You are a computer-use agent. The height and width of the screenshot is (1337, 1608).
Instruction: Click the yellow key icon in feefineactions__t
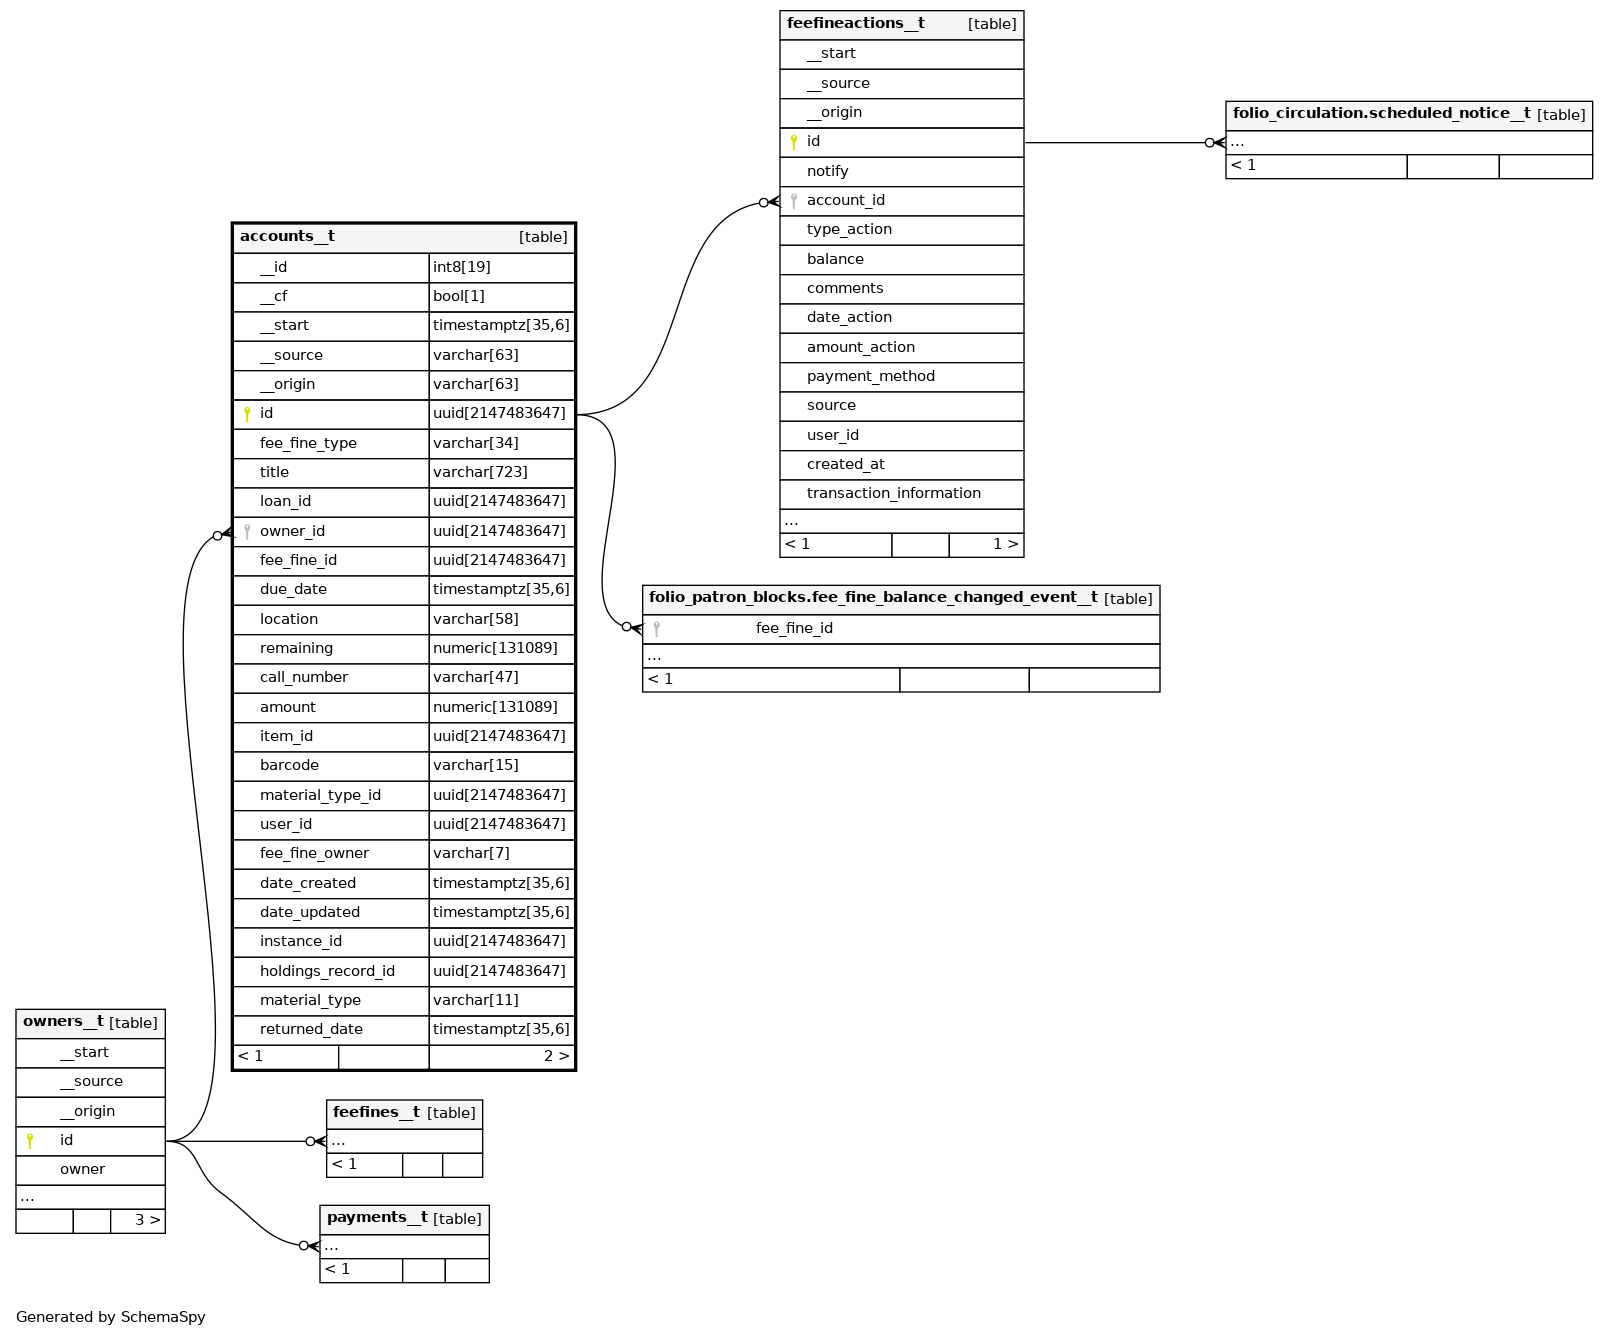pos(794,142)
